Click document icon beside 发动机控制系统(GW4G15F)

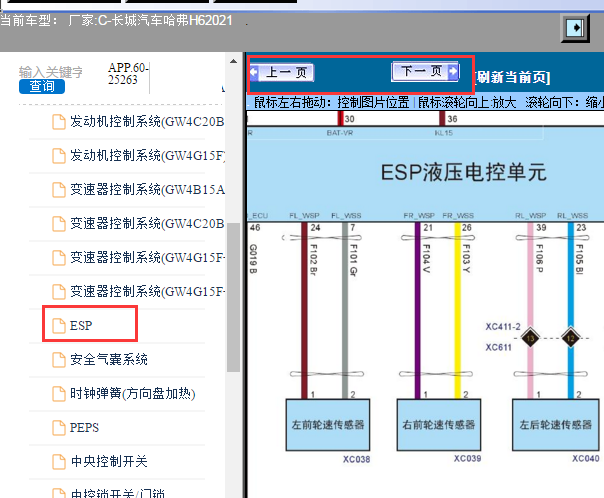pos(59,156)
